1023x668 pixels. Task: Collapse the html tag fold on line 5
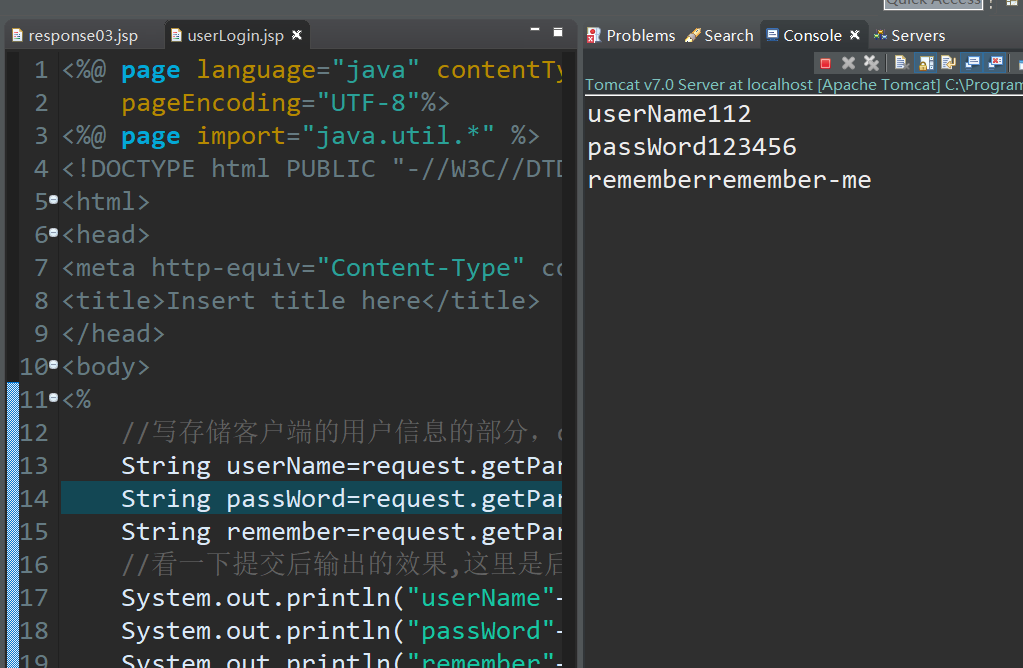pyautogui.click(x=53, y=200)
